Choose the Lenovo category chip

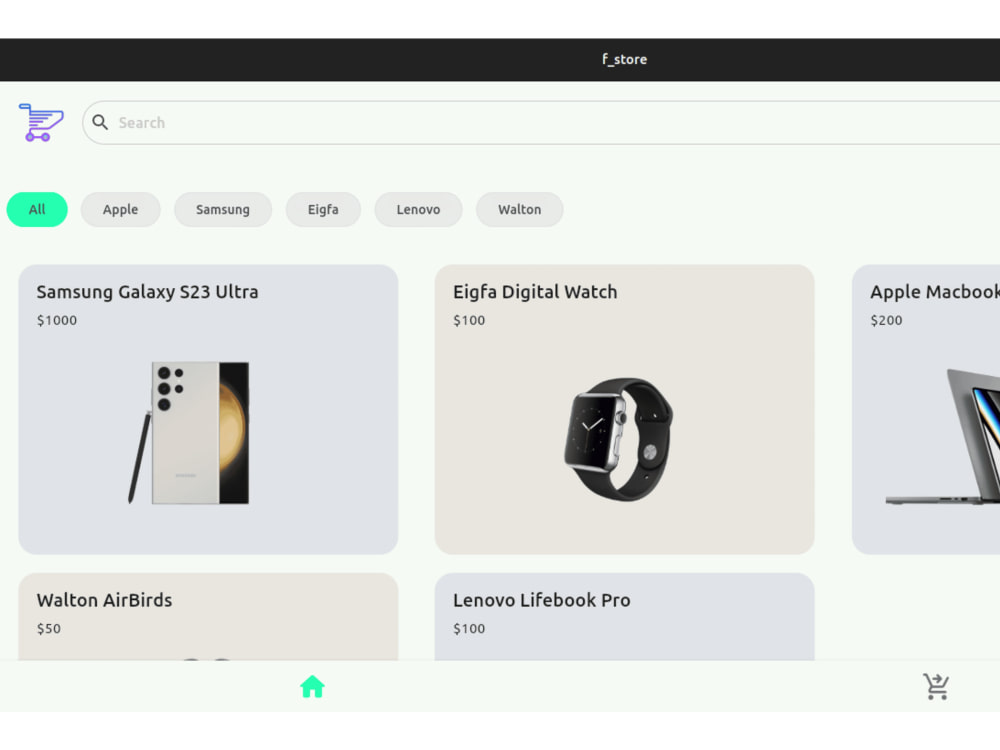(418, 209)
